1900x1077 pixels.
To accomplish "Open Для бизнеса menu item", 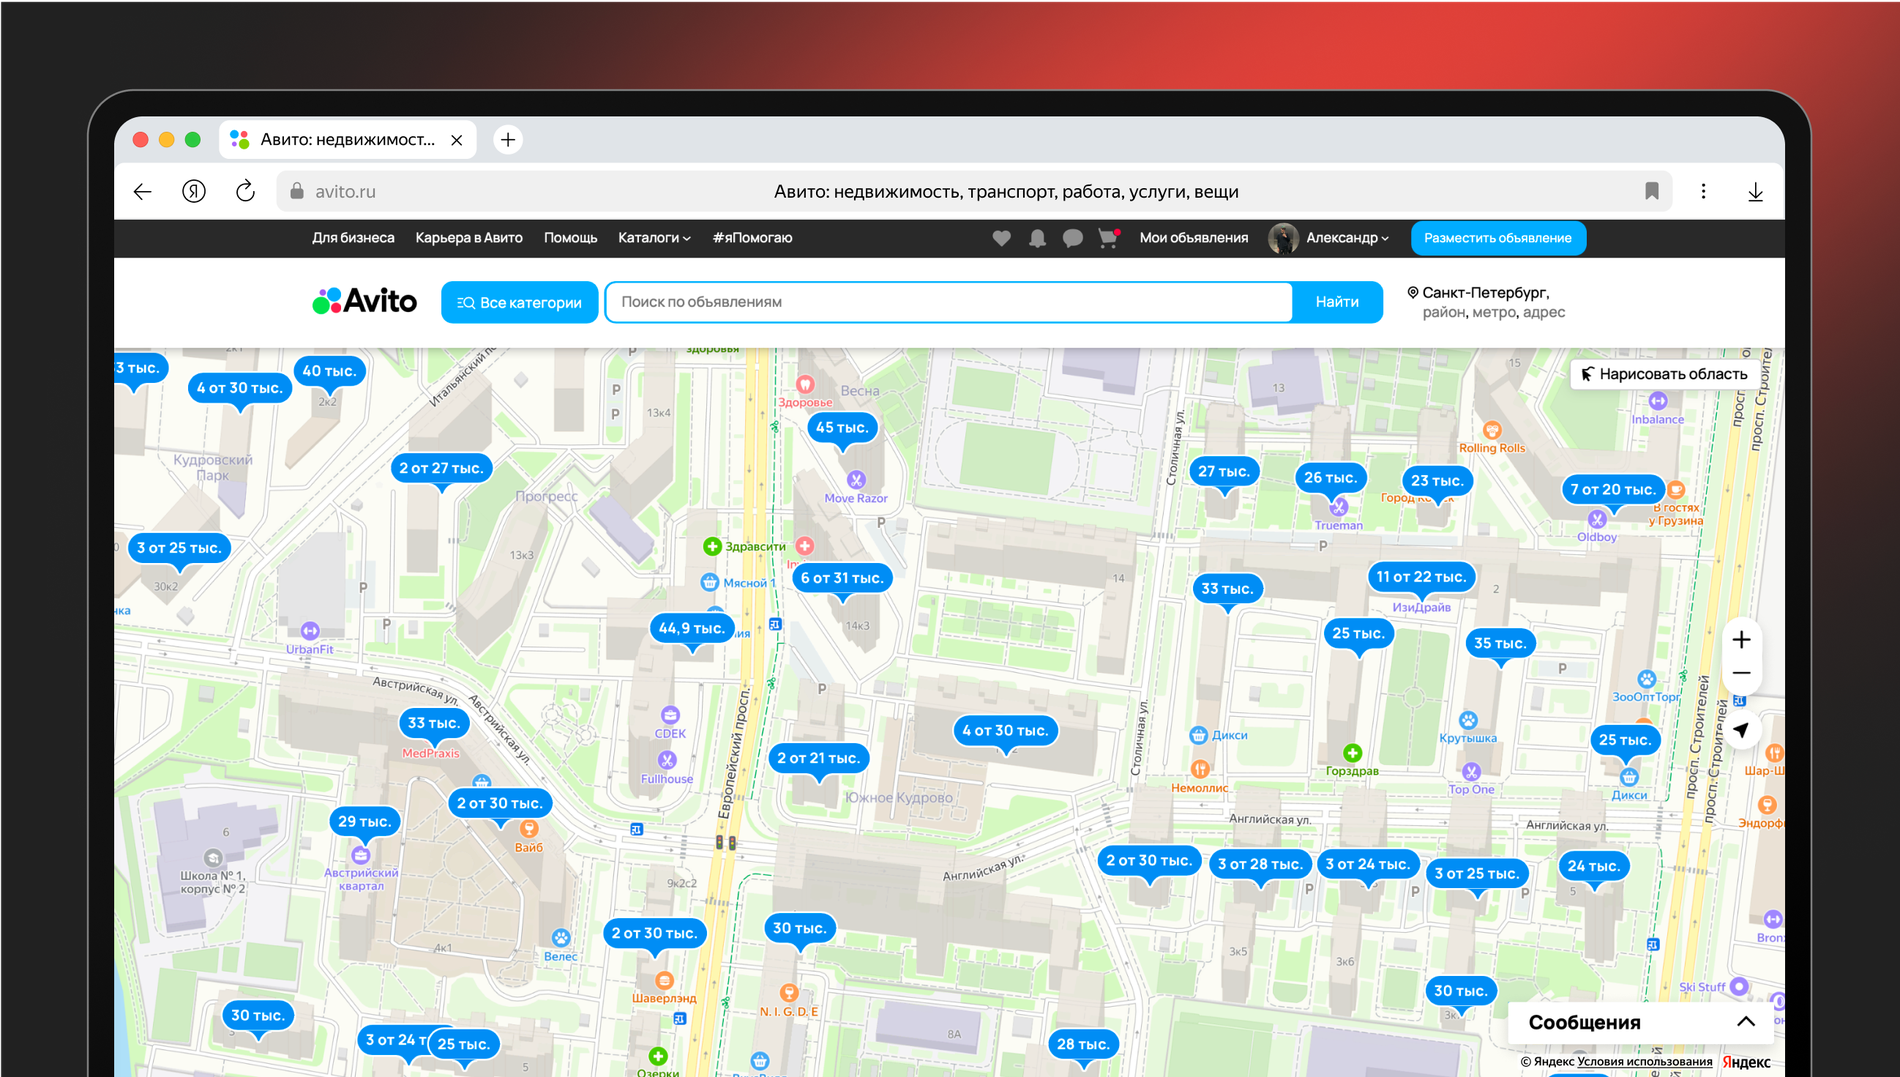I will pos(353,238).
